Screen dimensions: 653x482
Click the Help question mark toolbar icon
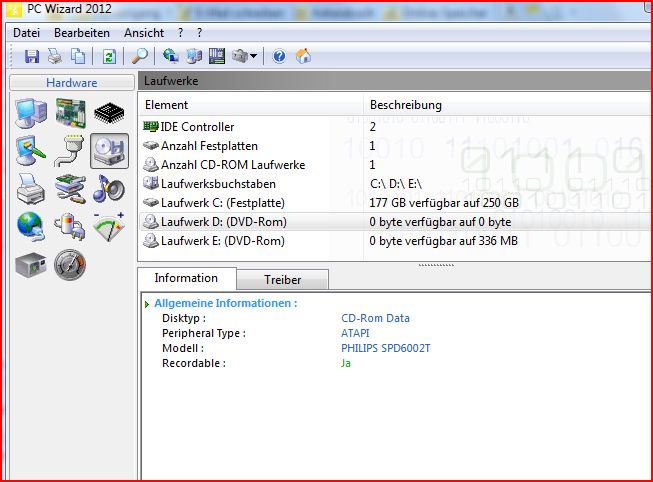(x=279, y=56)
